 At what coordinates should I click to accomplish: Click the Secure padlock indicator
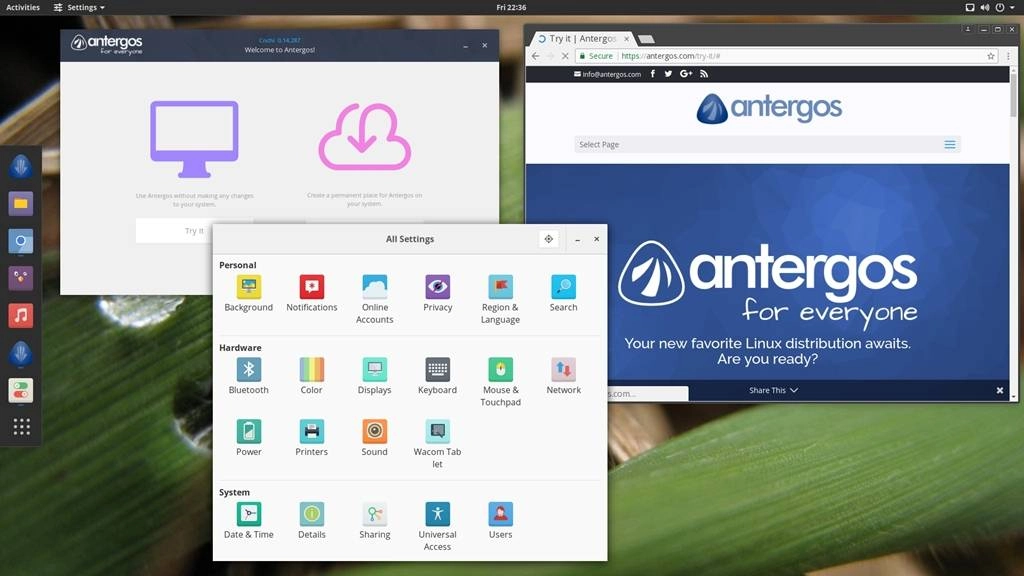pos(596,56)
